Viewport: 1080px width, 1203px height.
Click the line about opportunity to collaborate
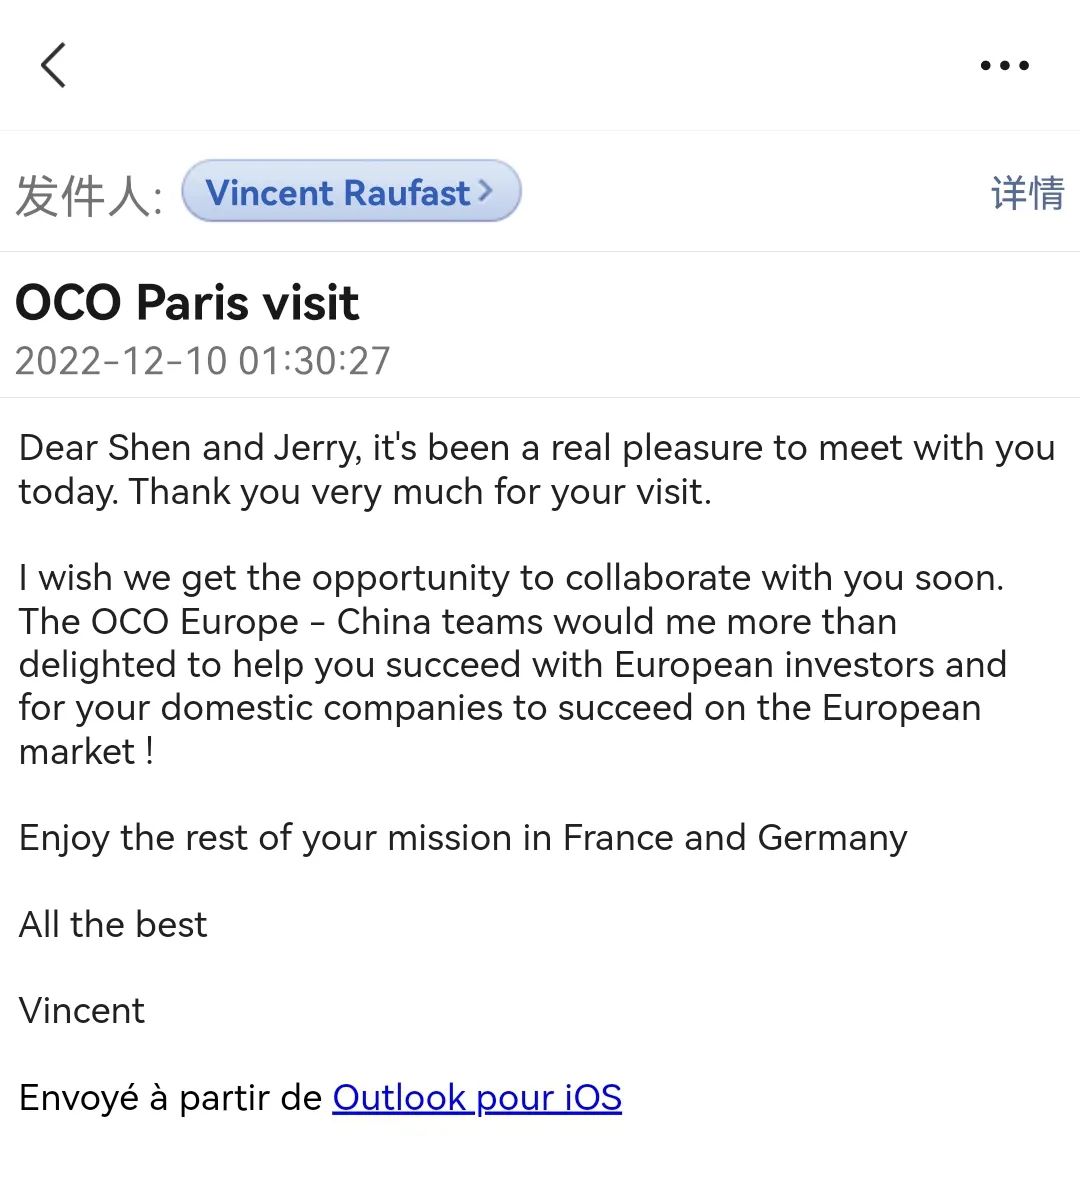(510, 578)
